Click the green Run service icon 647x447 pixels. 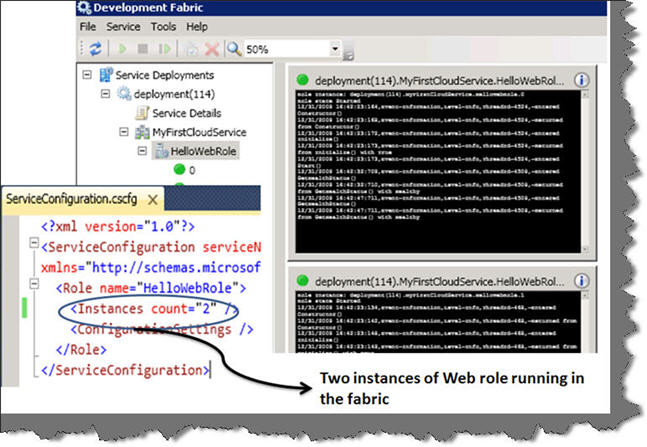click(x=122, y=49)
